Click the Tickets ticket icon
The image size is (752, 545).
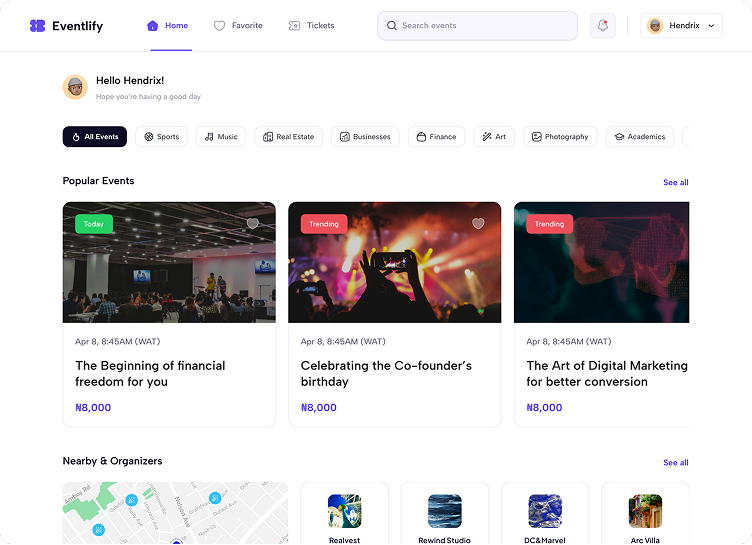point(294,26)
